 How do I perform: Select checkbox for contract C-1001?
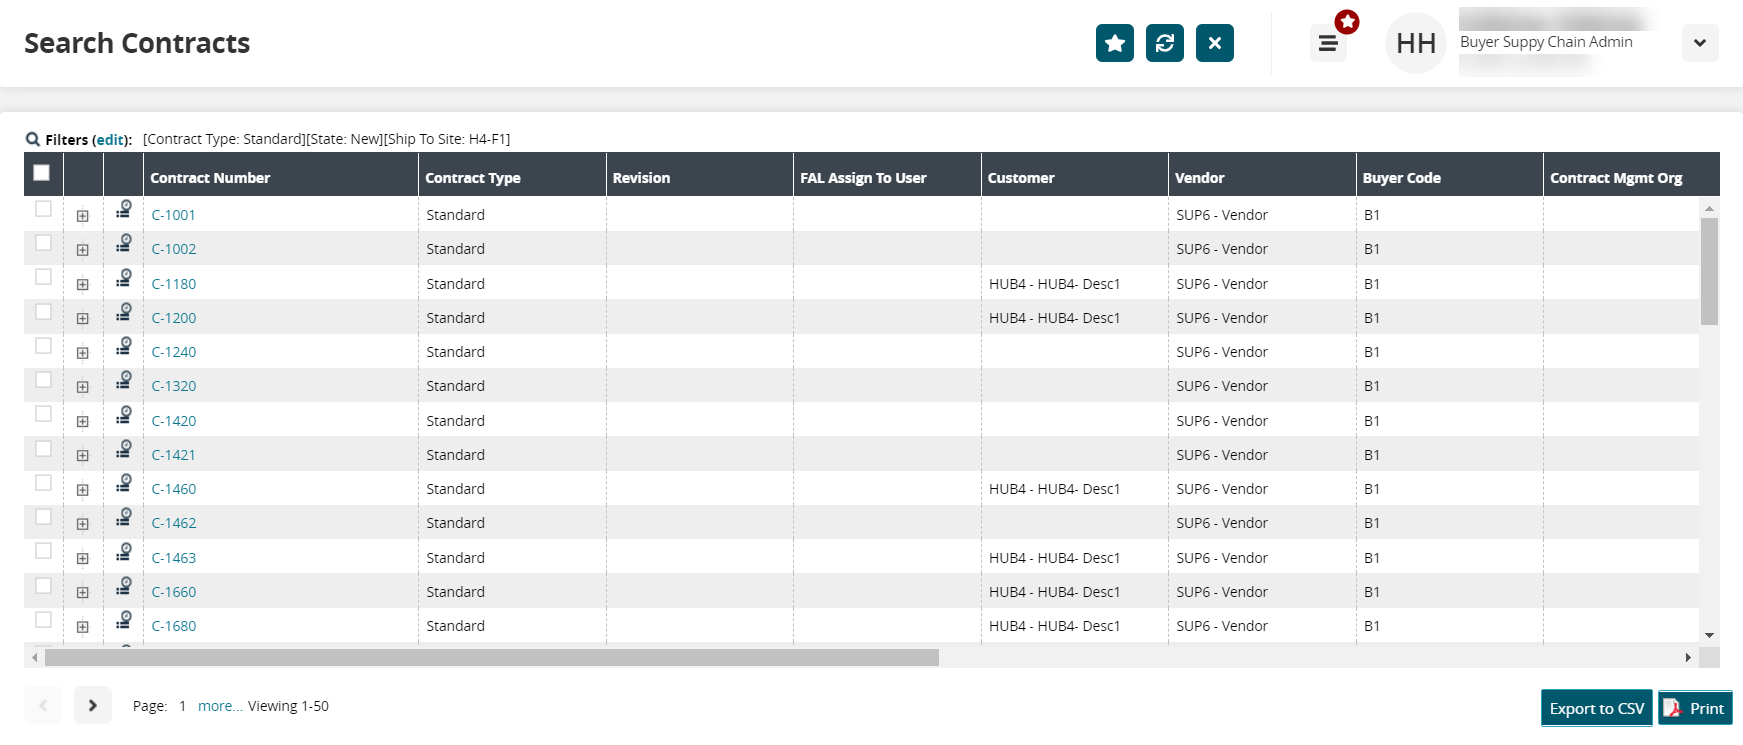(x=43, y=209)
